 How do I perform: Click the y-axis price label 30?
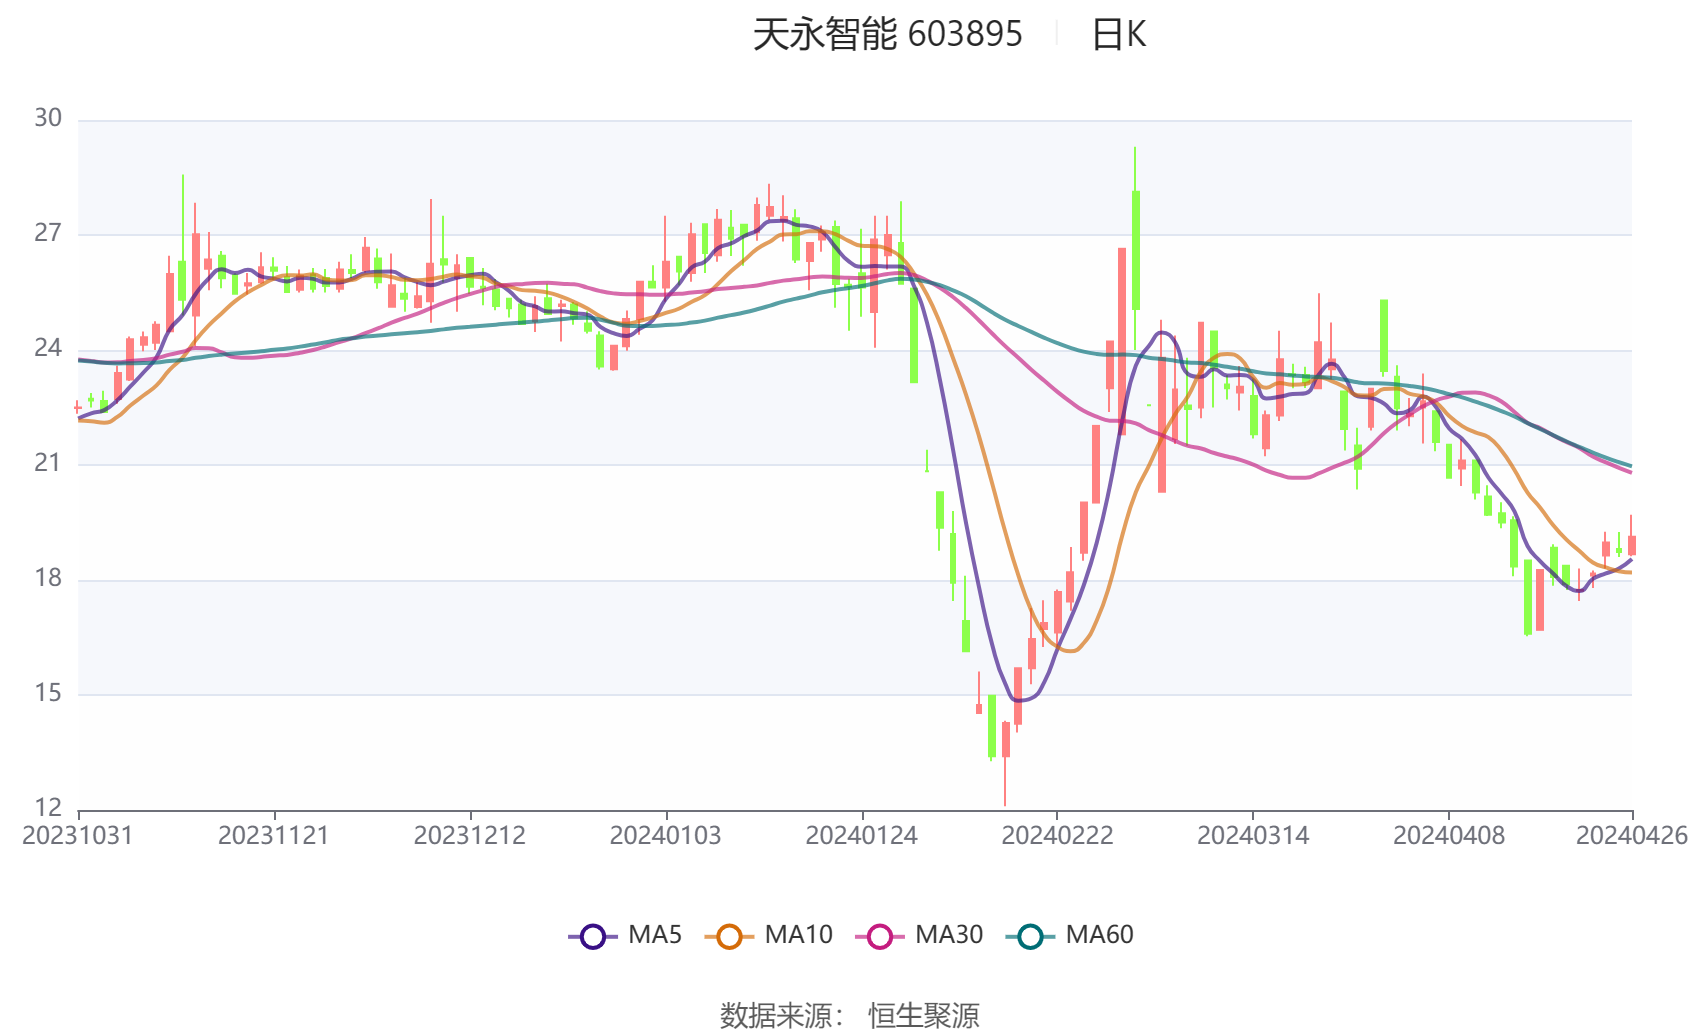48,119
